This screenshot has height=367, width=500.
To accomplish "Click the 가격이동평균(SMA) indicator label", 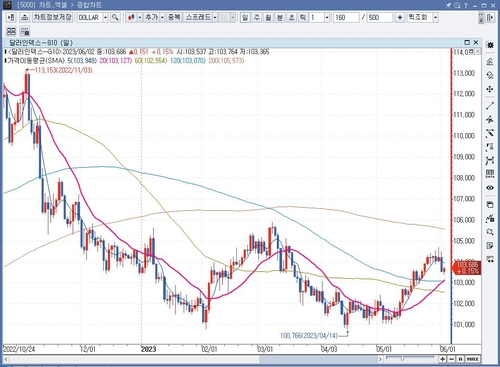I will (35, 61).
